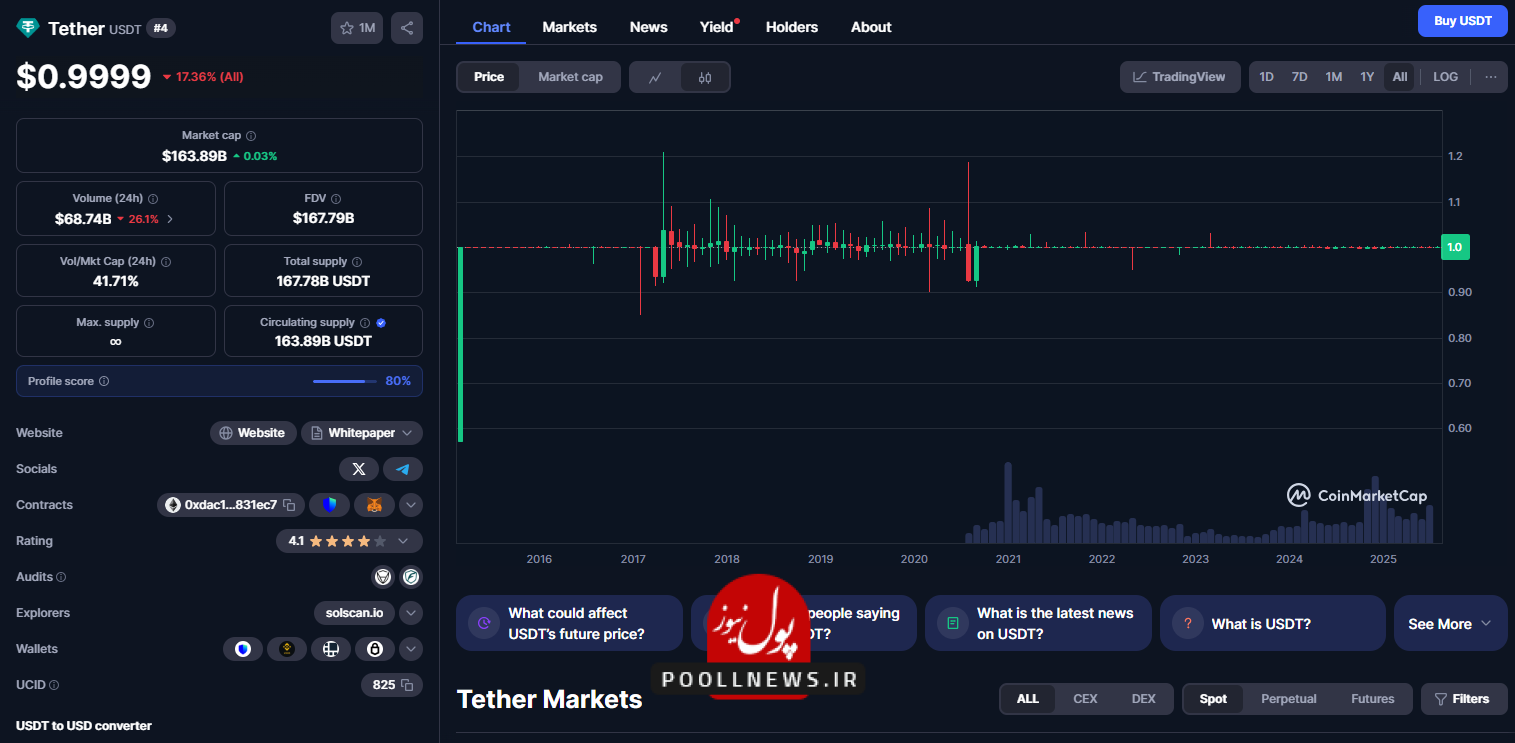Screen dimensions: 1515x743
Task: Click the Total supply info icon
Action: tap(358, 261)
